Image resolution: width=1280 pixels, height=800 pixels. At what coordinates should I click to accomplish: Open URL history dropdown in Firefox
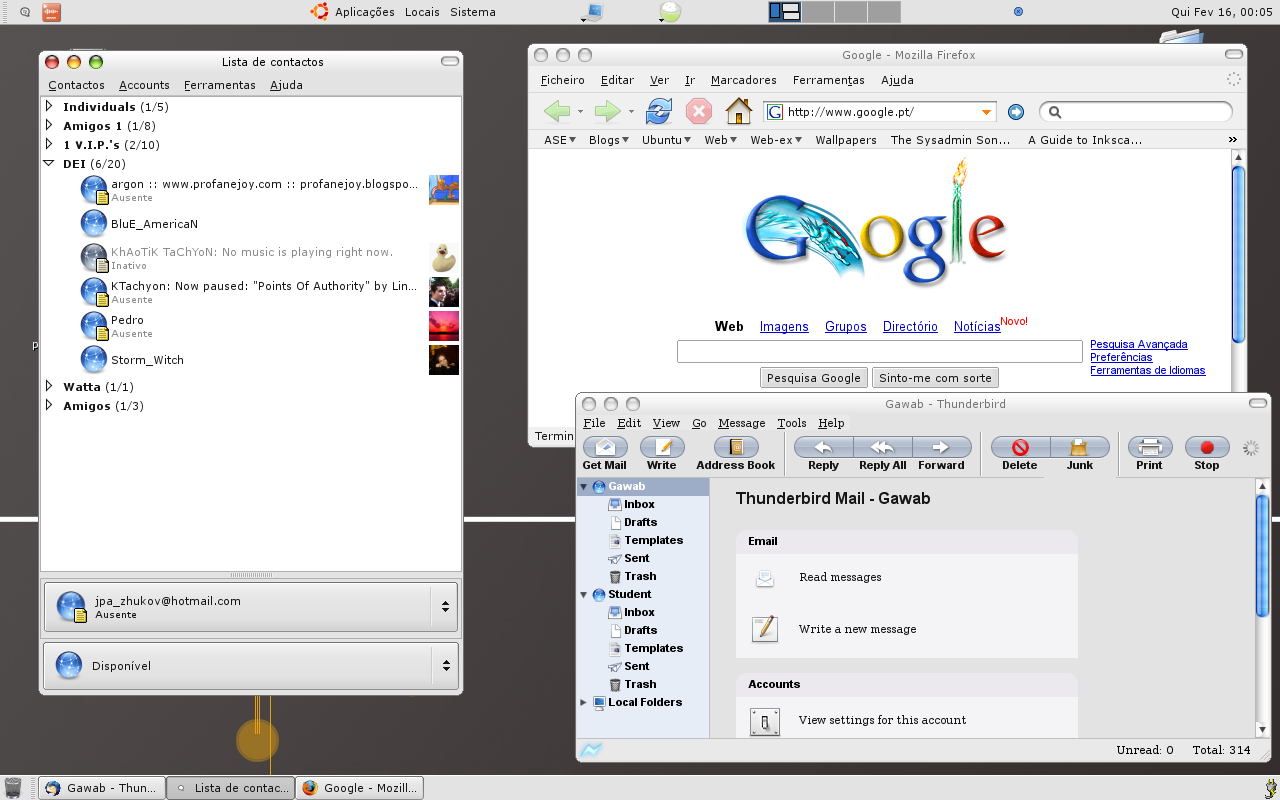pos(987,112)
